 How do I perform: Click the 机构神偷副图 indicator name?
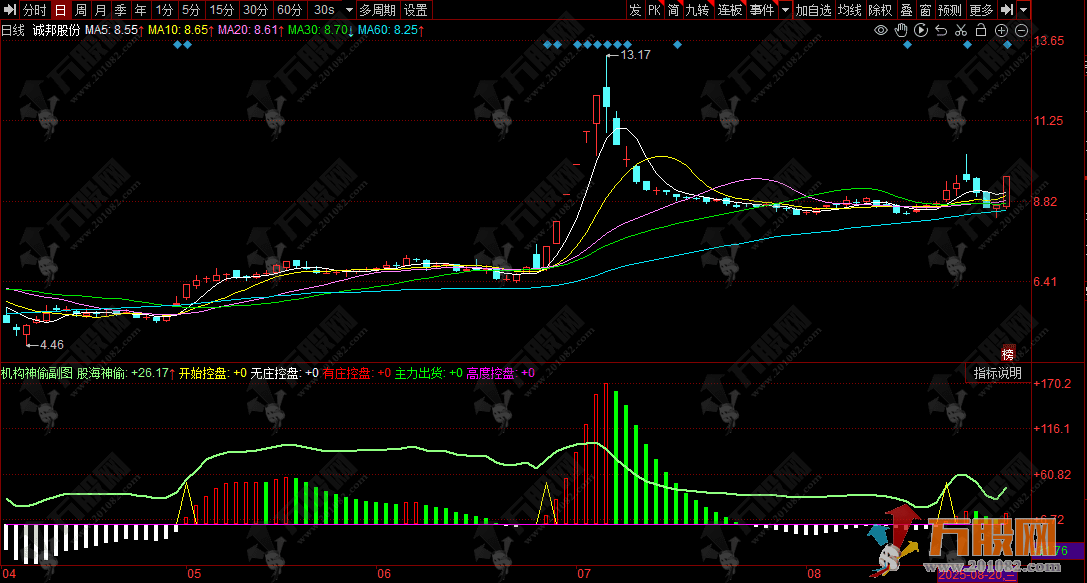[37, 373]
